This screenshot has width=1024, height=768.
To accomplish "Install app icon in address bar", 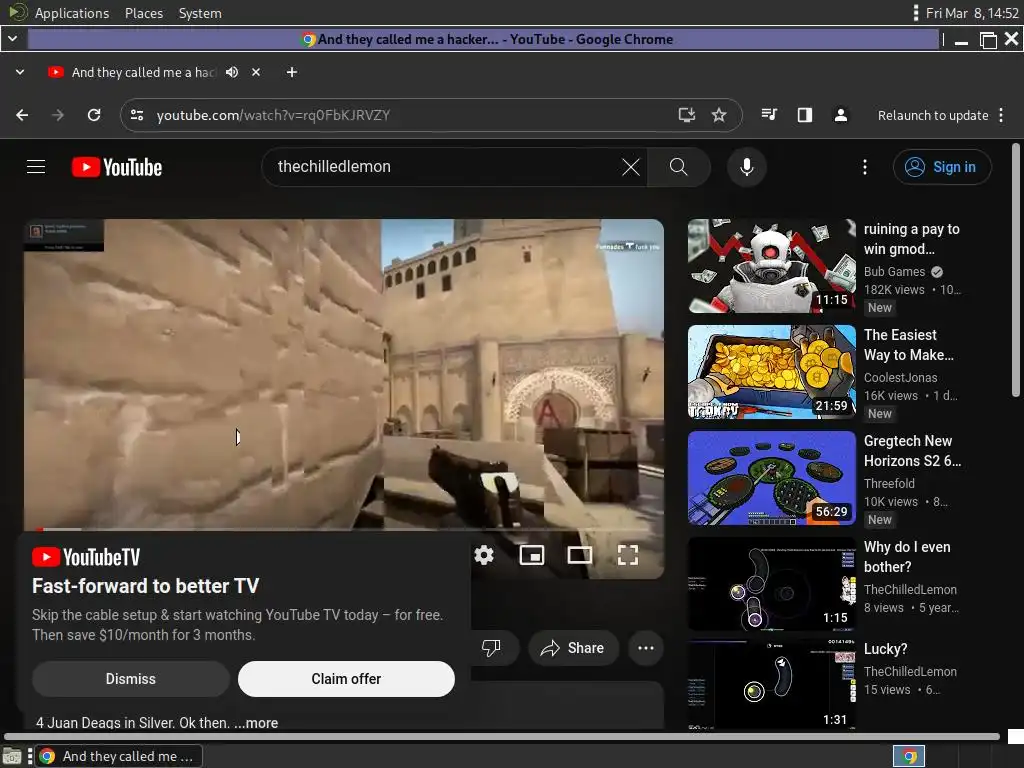I will point(686,115).
